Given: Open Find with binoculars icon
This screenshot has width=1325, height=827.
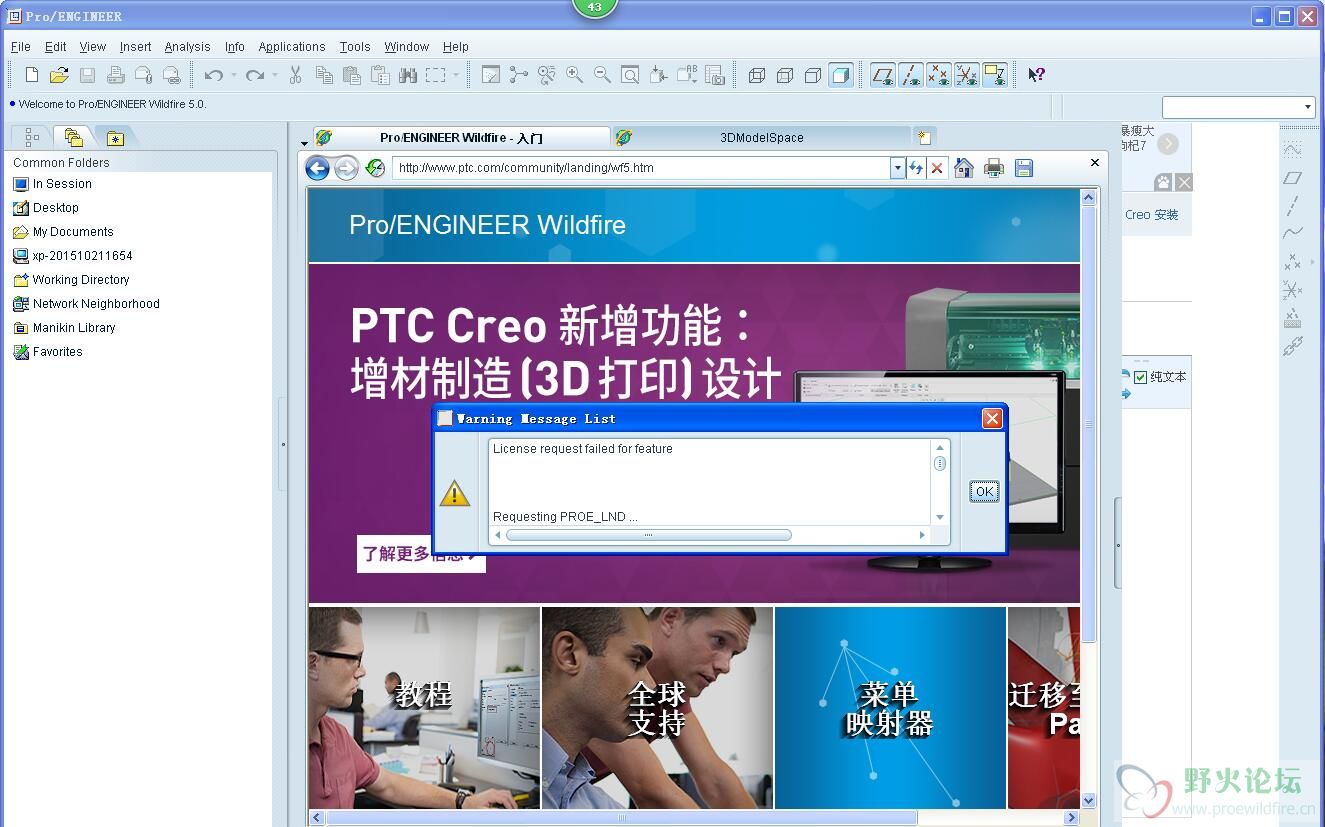Looking at the screenshot, I should [408, 75].
